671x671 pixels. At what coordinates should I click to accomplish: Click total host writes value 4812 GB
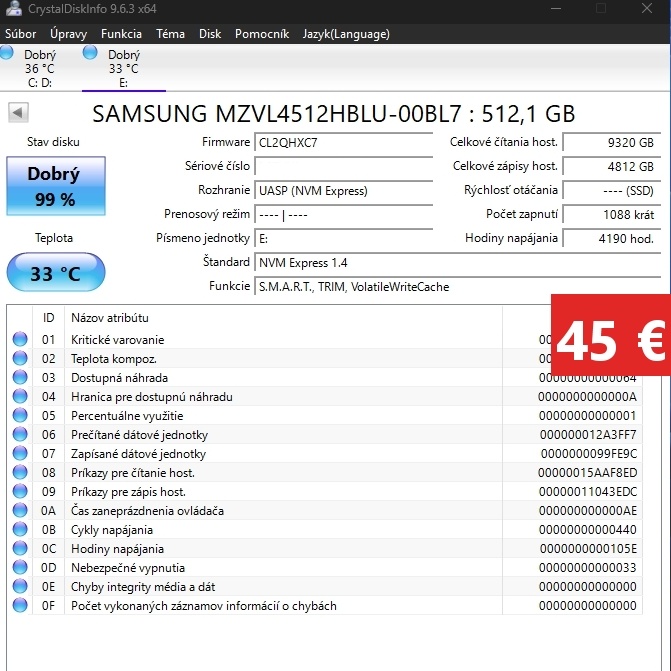[612, 166]
